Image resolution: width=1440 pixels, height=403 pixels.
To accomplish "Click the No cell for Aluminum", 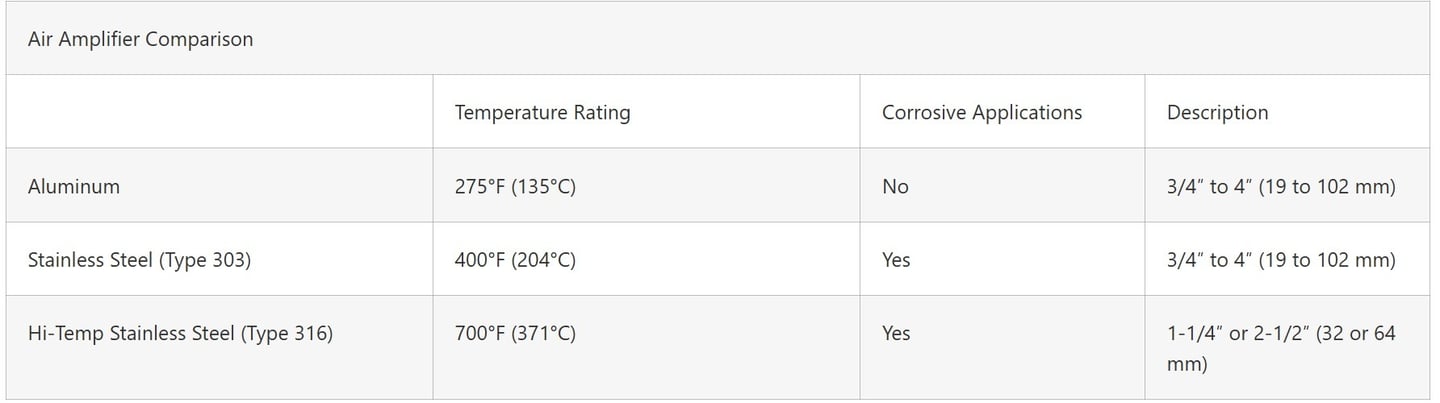I will (x=895, y=186).
